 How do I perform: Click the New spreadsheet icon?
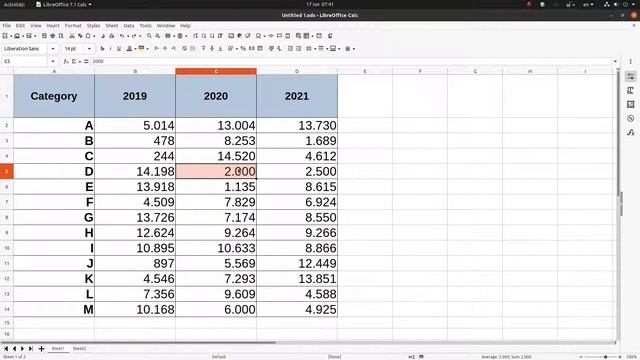(5, 36)
